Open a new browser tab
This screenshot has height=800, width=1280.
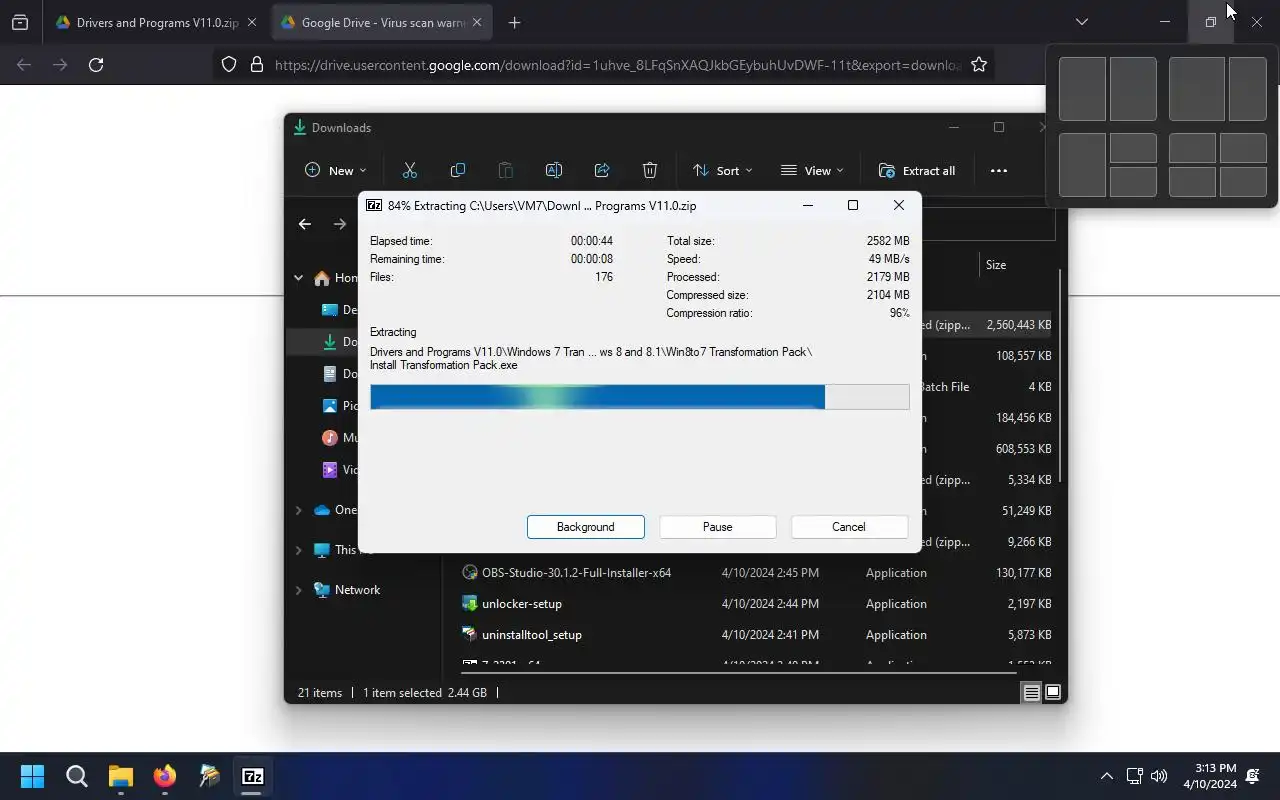coord(514,22)
